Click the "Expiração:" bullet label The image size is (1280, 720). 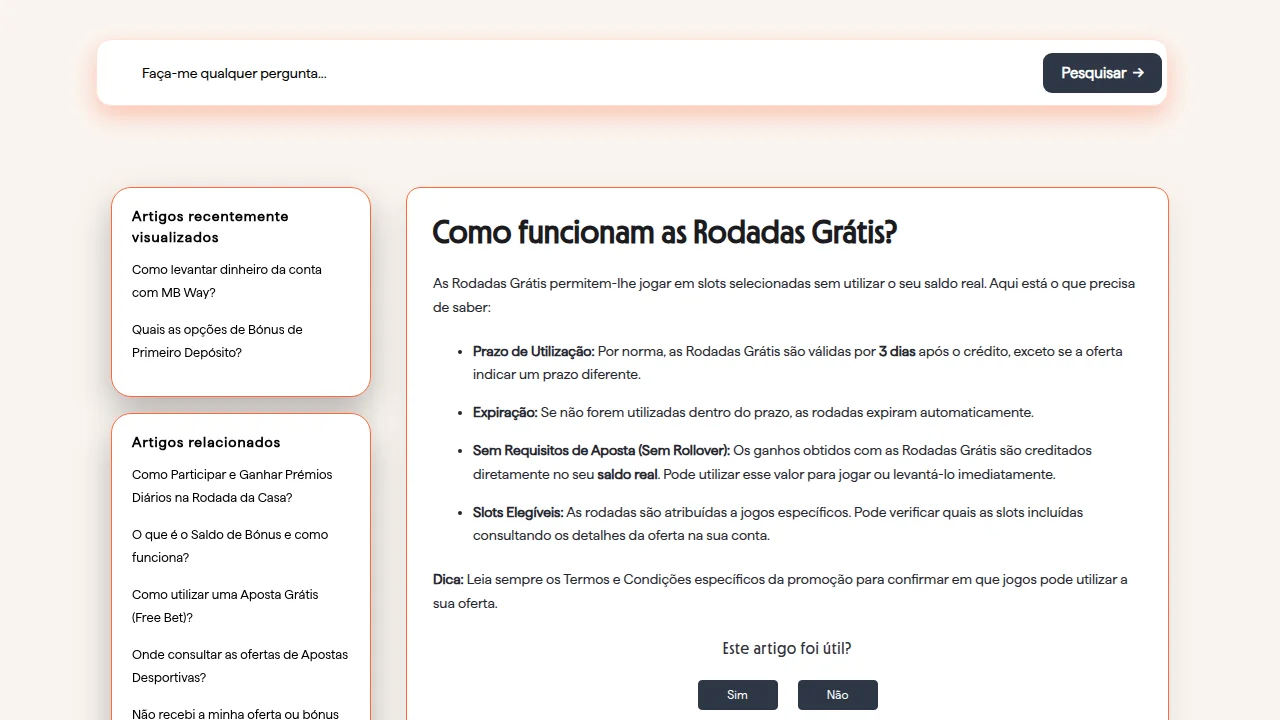(x=505, y=412)
